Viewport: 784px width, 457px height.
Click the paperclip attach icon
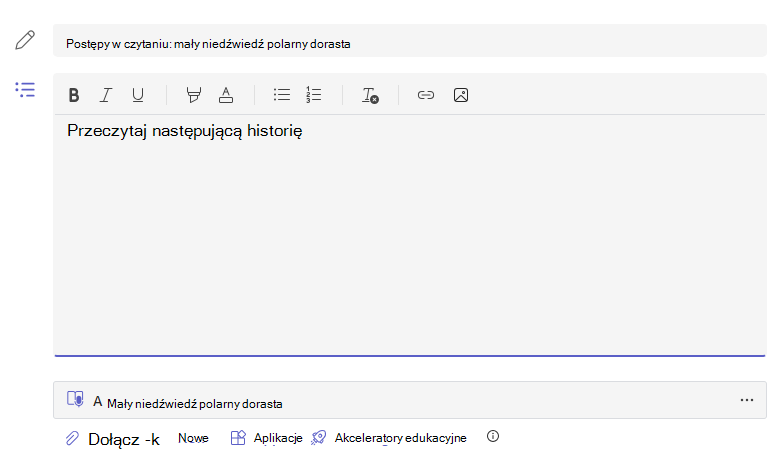point(72,438)
